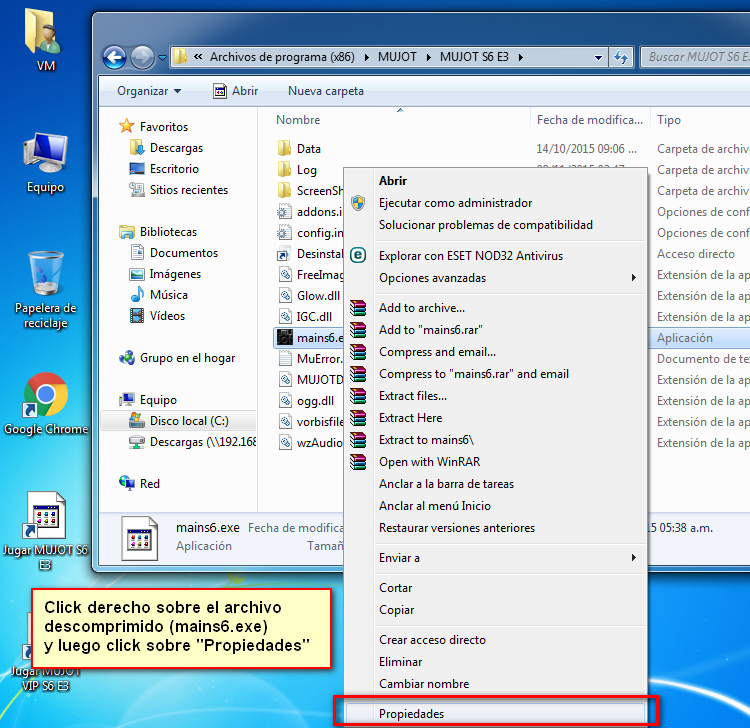
Task: Click Explorar con ESET NOD32 Antivirus
Action: 470,256
